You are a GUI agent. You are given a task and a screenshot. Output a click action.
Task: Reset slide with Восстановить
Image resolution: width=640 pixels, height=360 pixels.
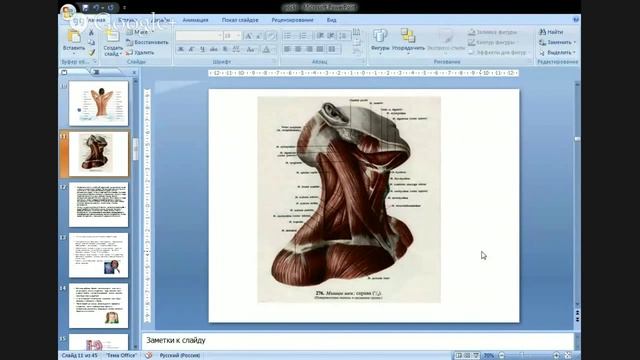tap(147, 42)
